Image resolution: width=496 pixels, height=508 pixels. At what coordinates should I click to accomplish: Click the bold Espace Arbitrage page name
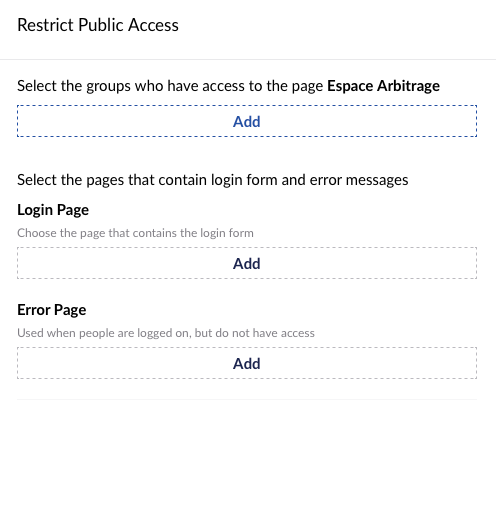point(383,86)
